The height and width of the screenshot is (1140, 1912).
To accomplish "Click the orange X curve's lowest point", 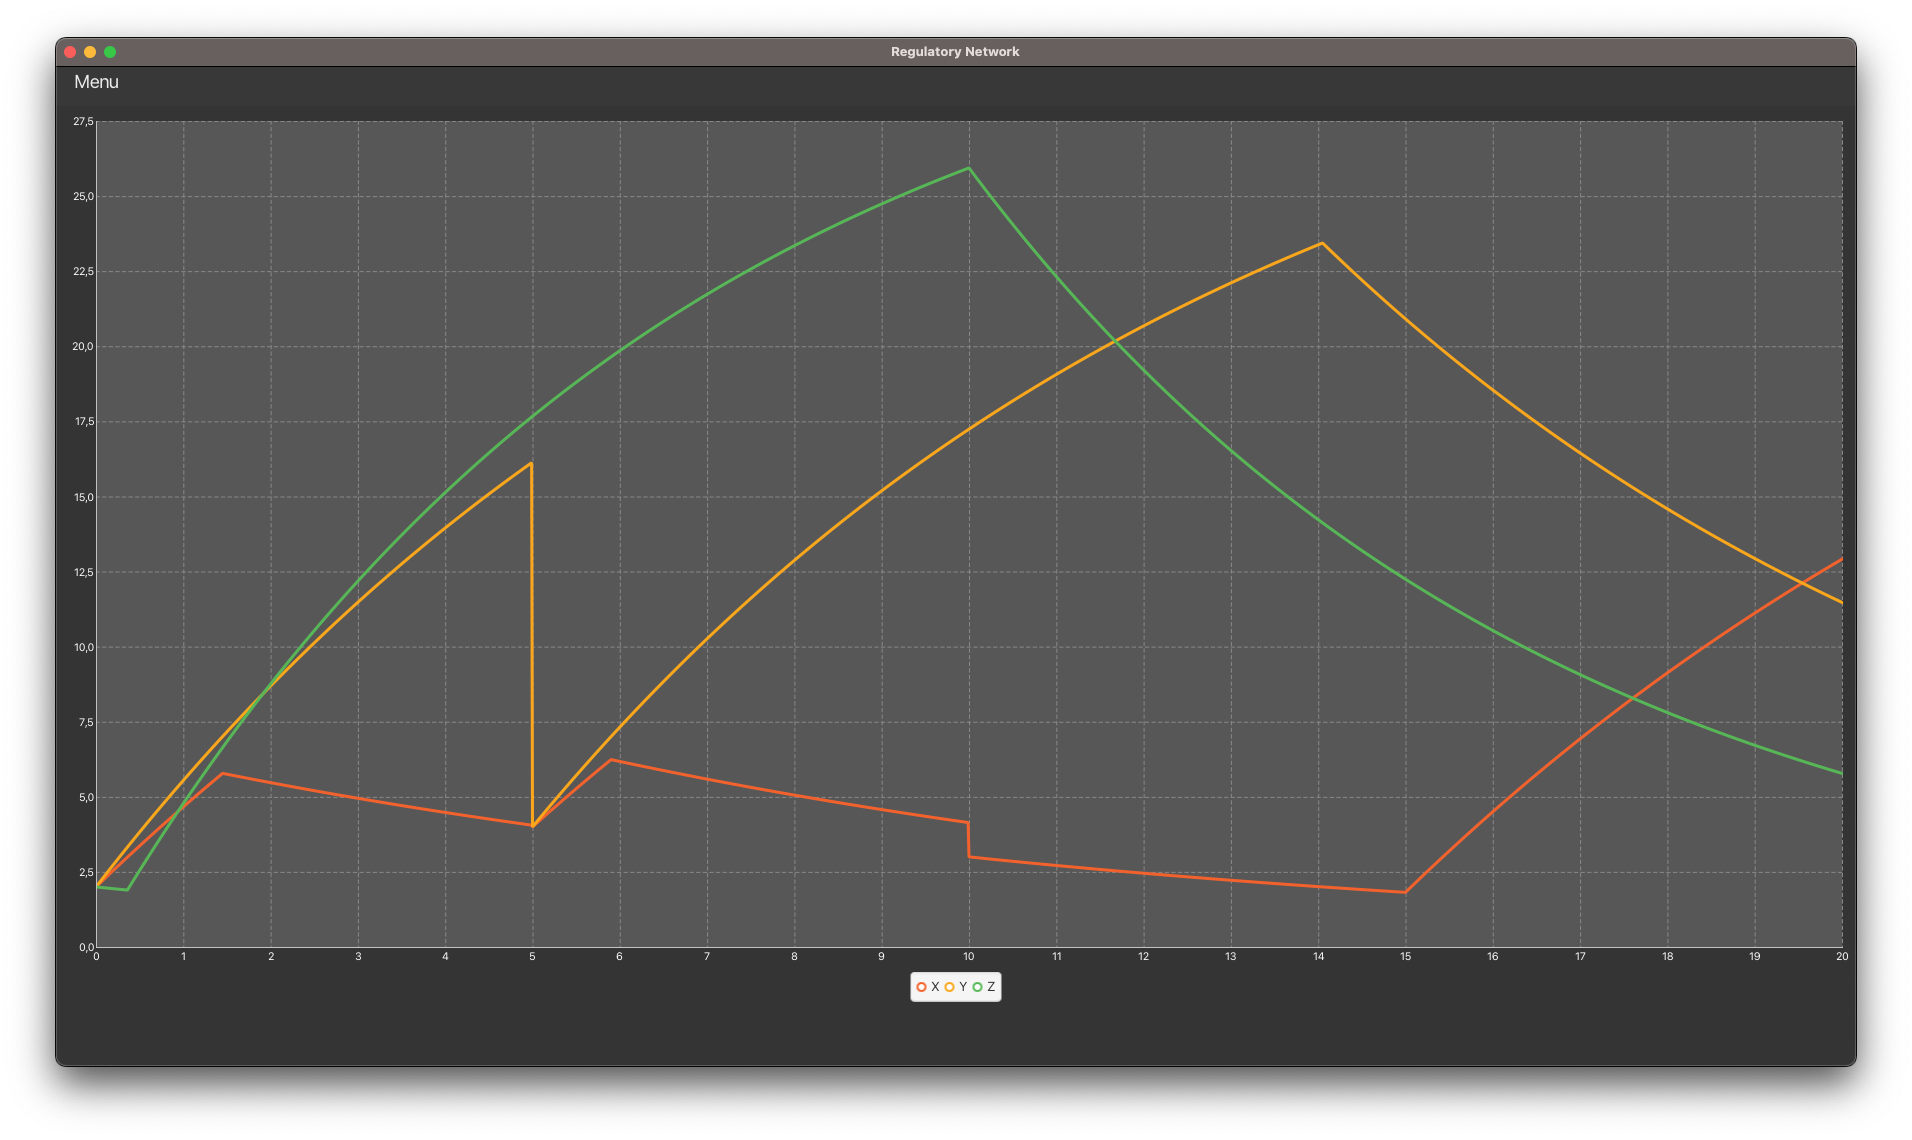I will (x=1405, y=892).
